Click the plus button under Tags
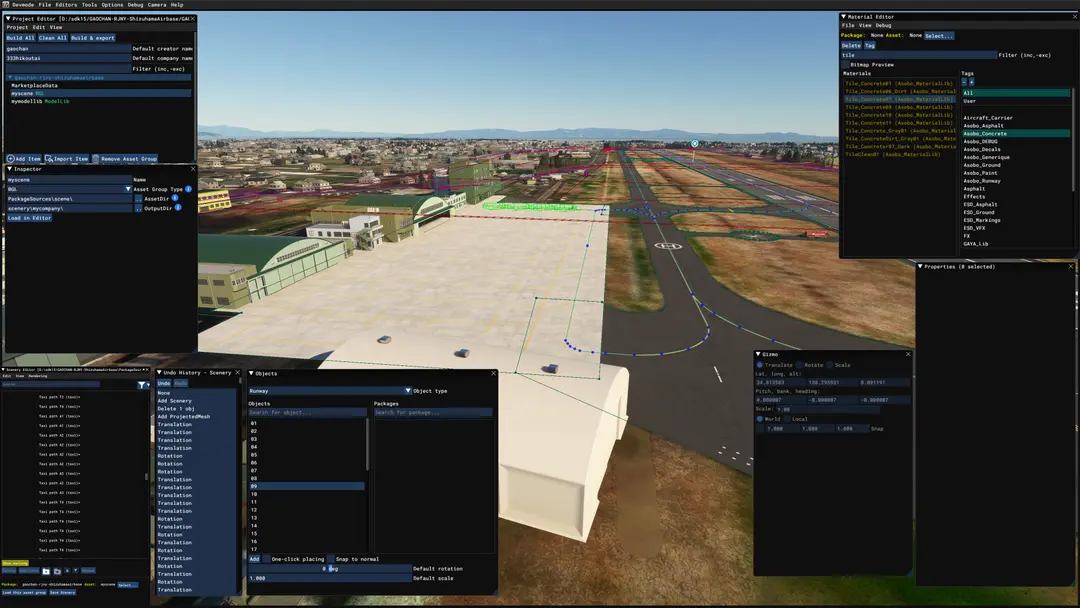The height and width of the screenshot is (608, 1080). 971,82
